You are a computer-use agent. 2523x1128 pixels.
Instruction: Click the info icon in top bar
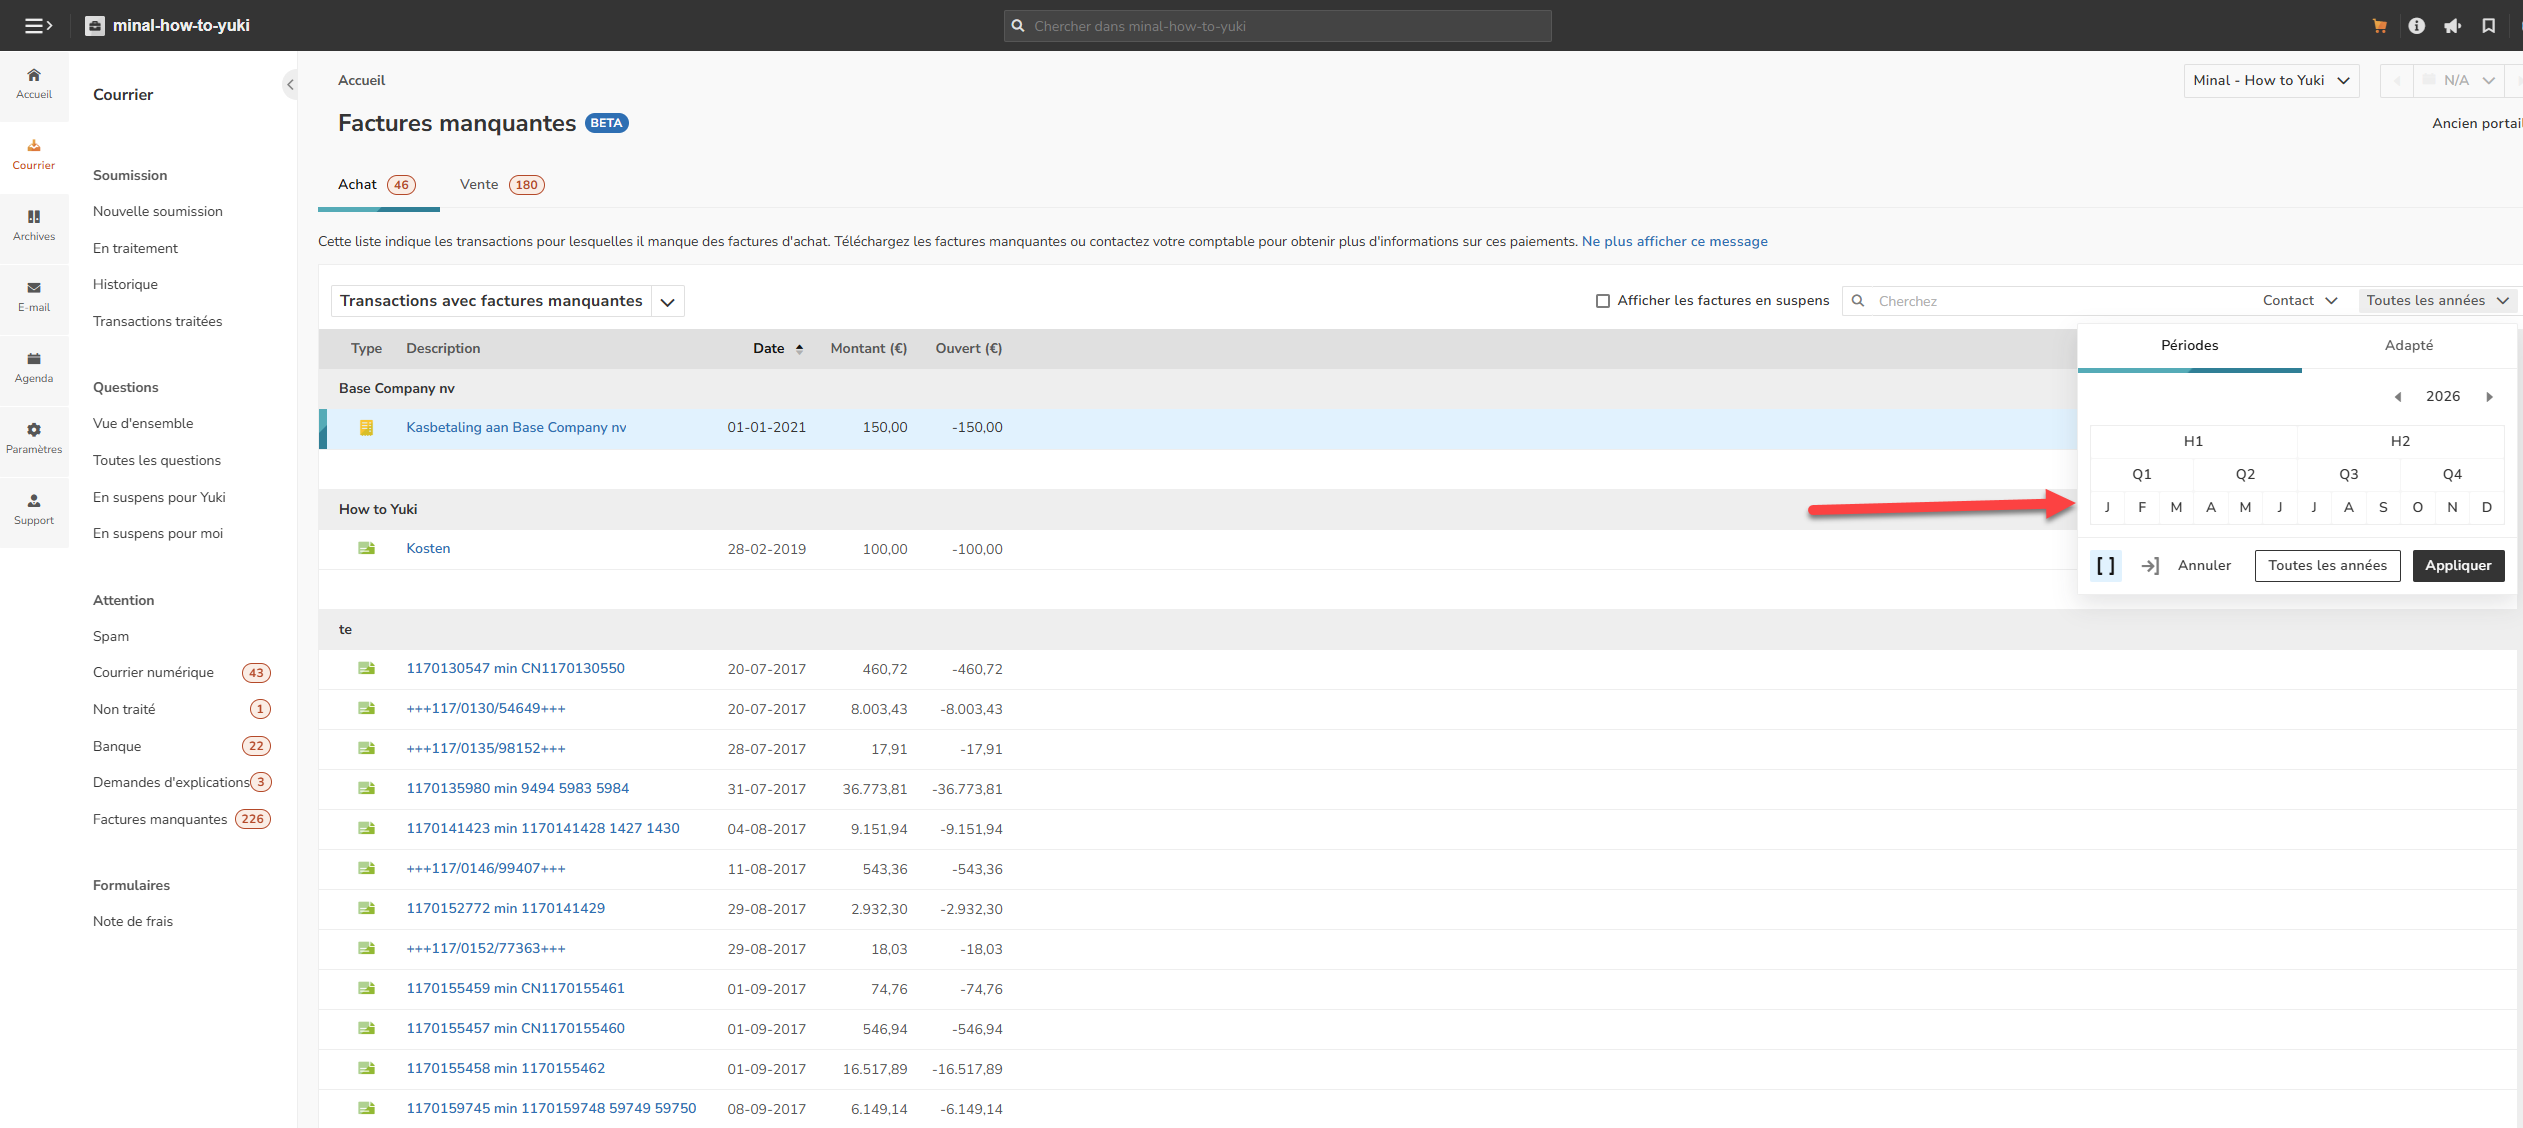(x=2416, y=26)
